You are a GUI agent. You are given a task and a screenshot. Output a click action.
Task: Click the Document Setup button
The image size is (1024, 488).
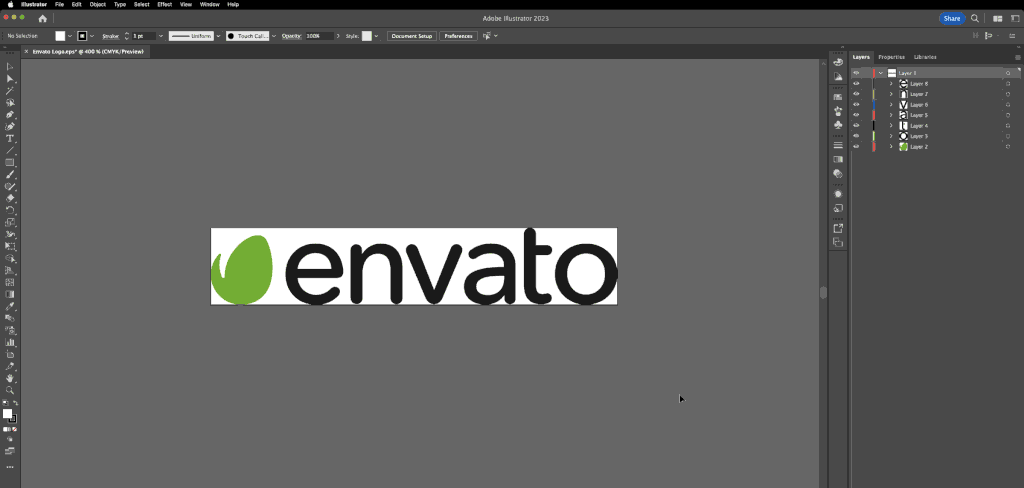[x=412, y=36]
